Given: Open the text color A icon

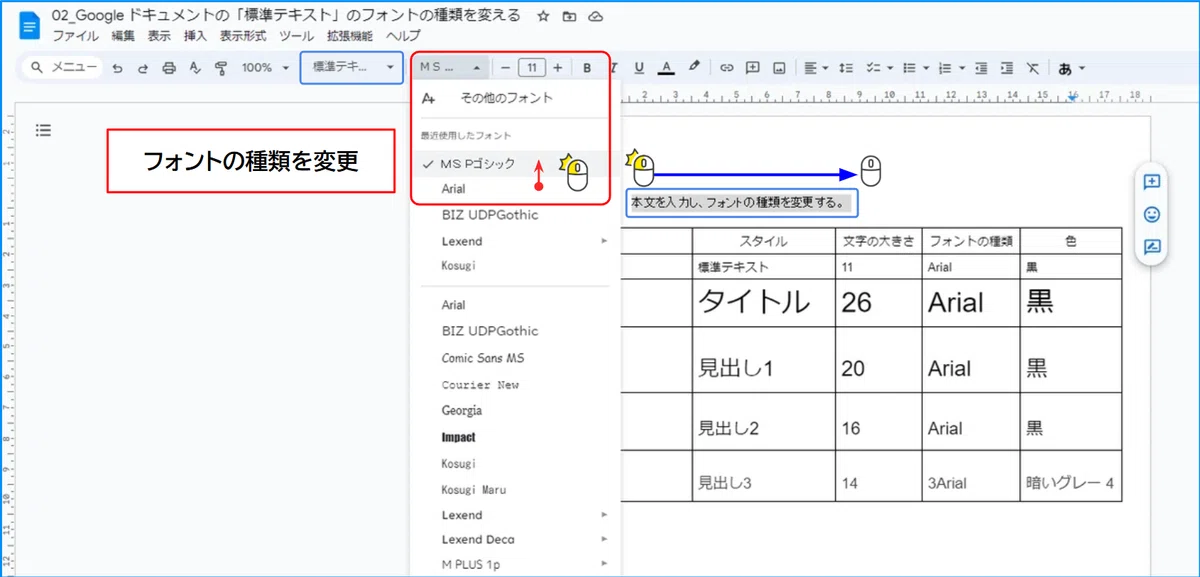Looking at the screenshot, I should (x=667, y=68).
